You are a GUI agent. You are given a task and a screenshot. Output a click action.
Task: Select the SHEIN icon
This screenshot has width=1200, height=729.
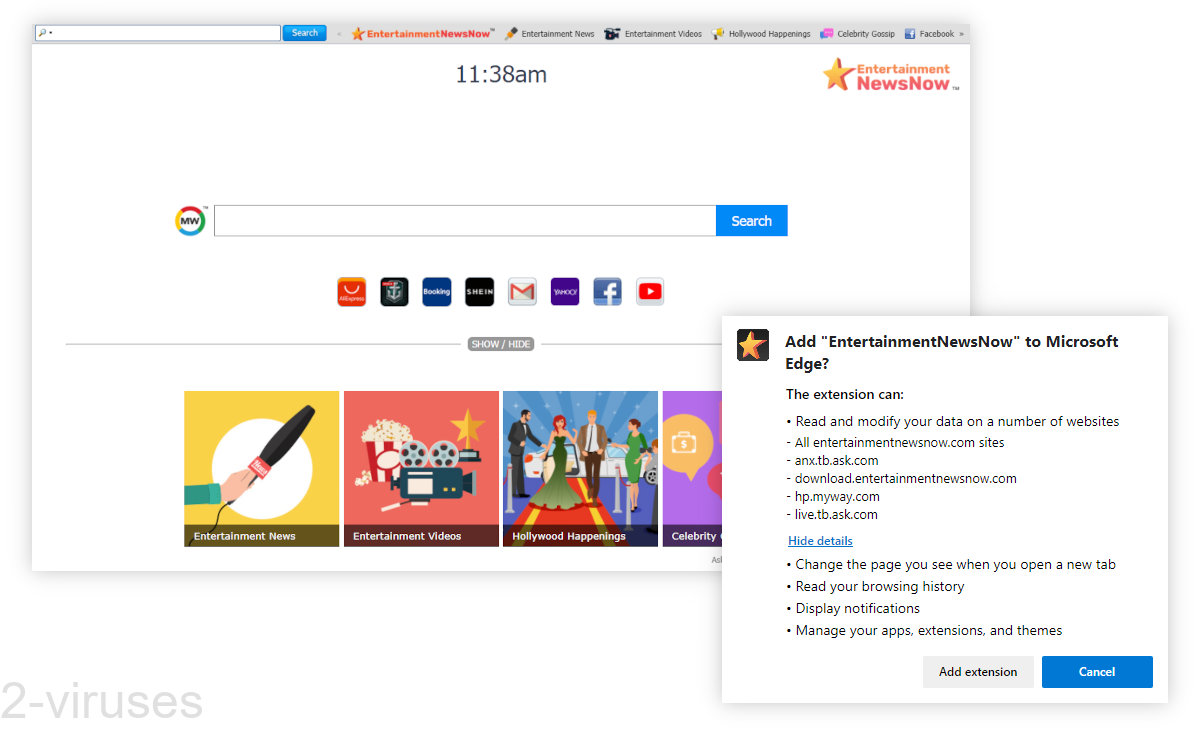pyautogui.click(x=479, y=291)
